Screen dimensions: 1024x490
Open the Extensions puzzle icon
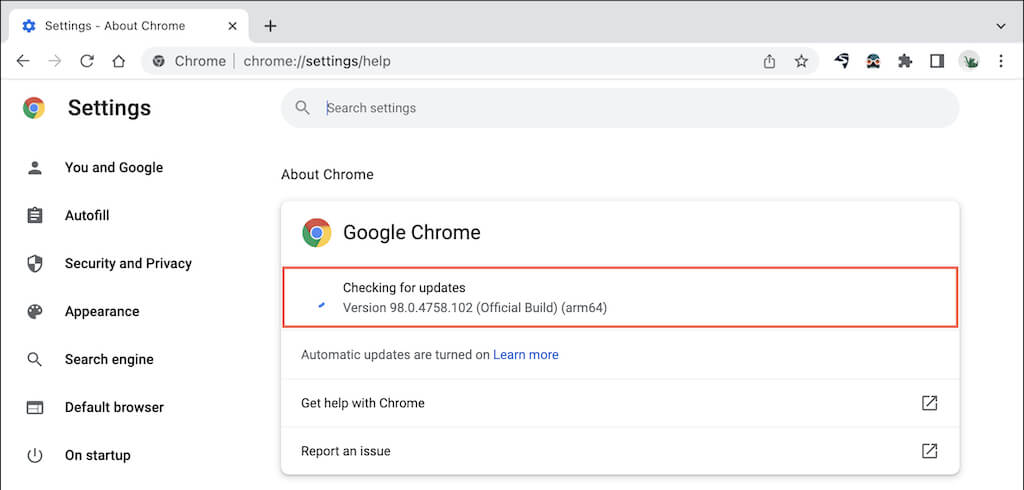pos(905,61)
